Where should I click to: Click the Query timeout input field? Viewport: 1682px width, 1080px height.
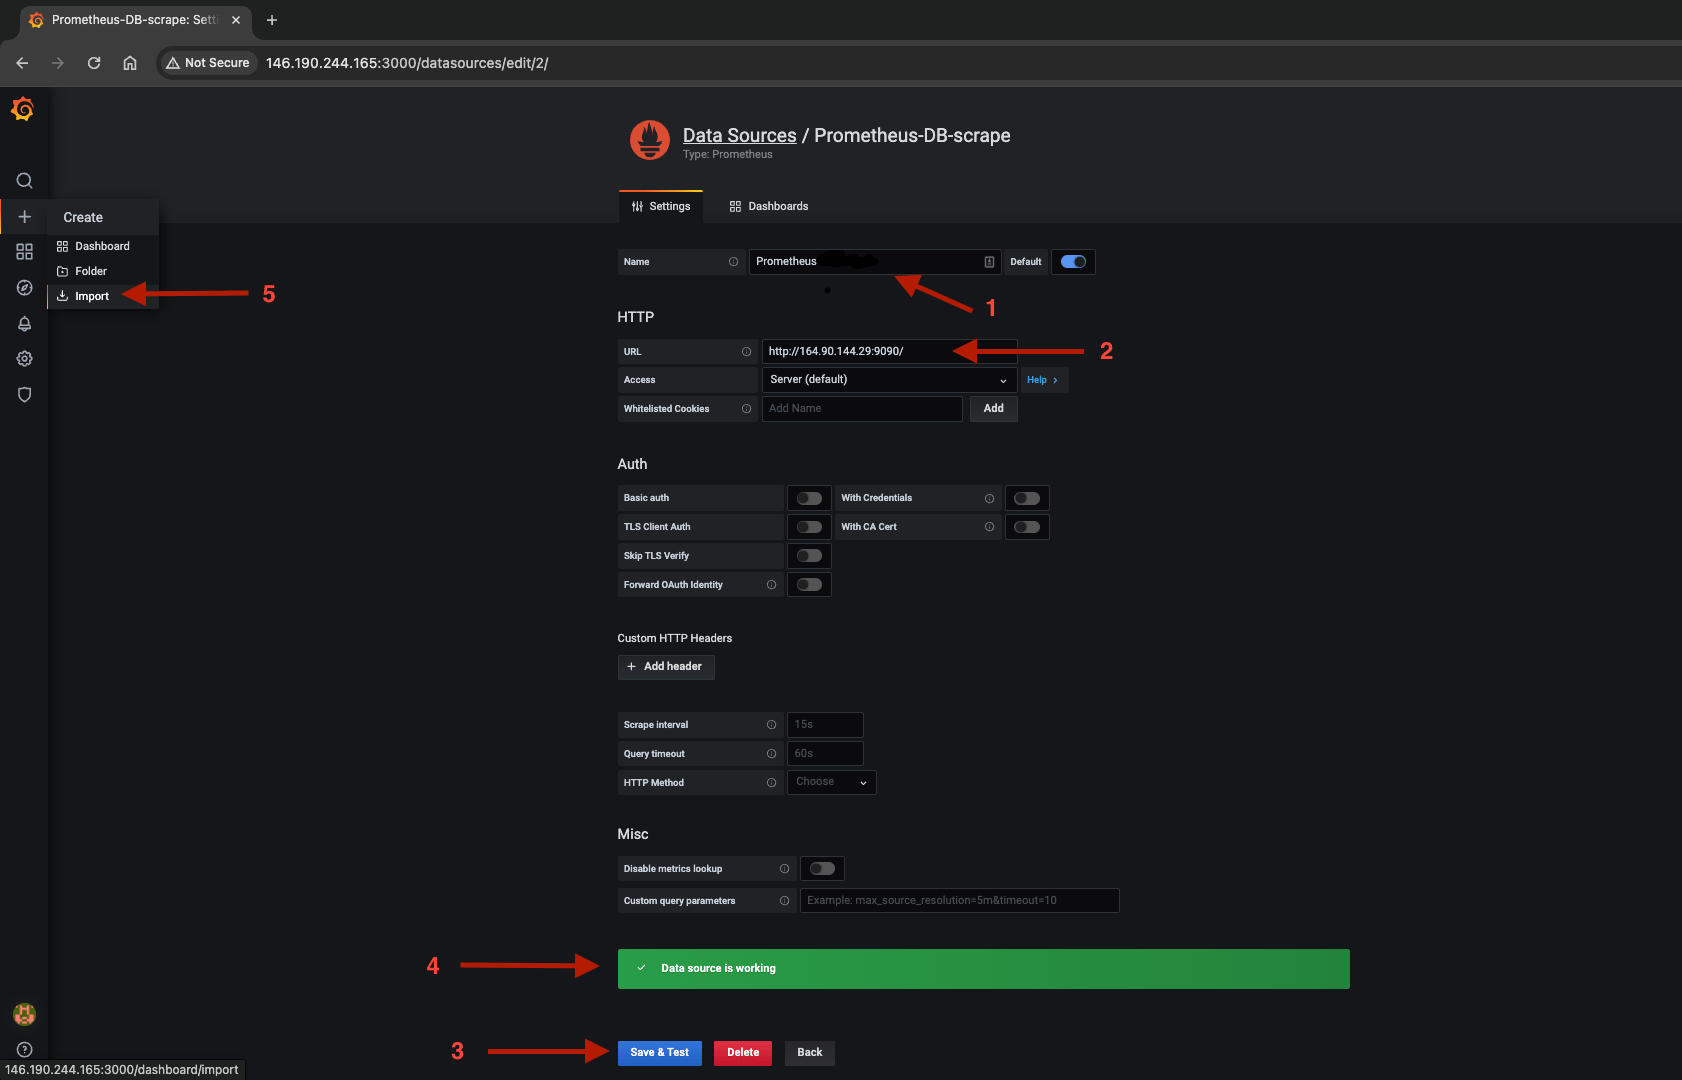[x=825, y=754]
